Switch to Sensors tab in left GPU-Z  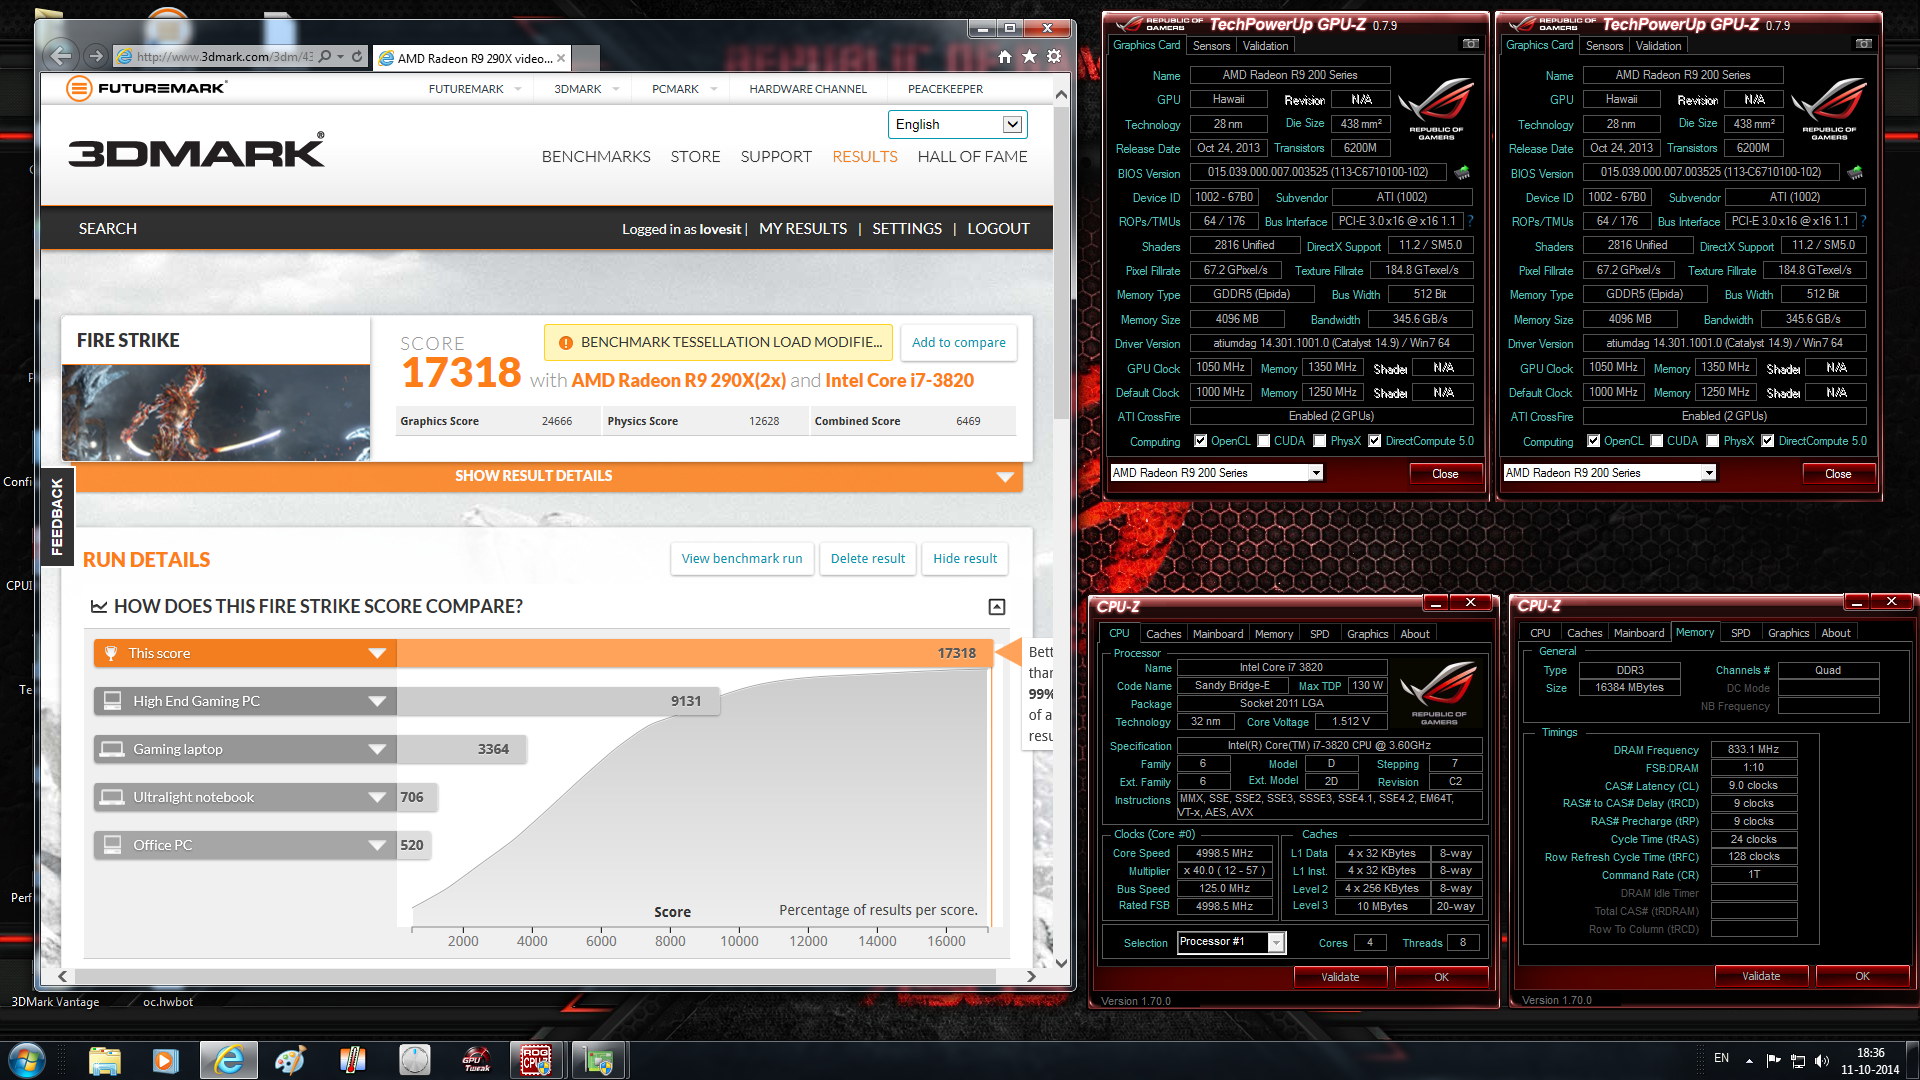1211,46
